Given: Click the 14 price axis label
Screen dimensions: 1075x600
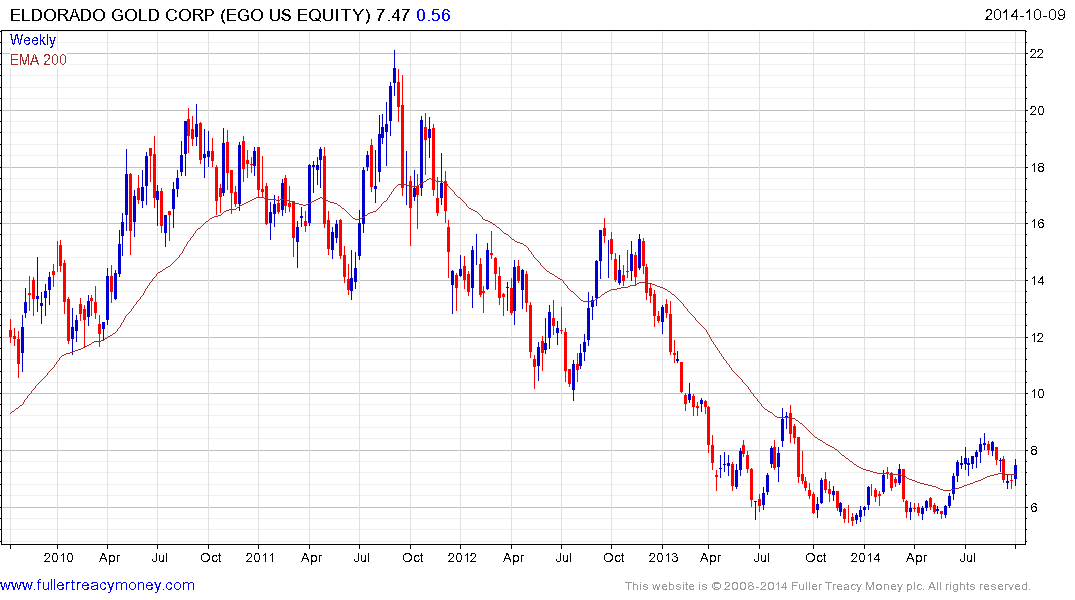Looking at the screenshot, I should click(x=1037, y=280).
